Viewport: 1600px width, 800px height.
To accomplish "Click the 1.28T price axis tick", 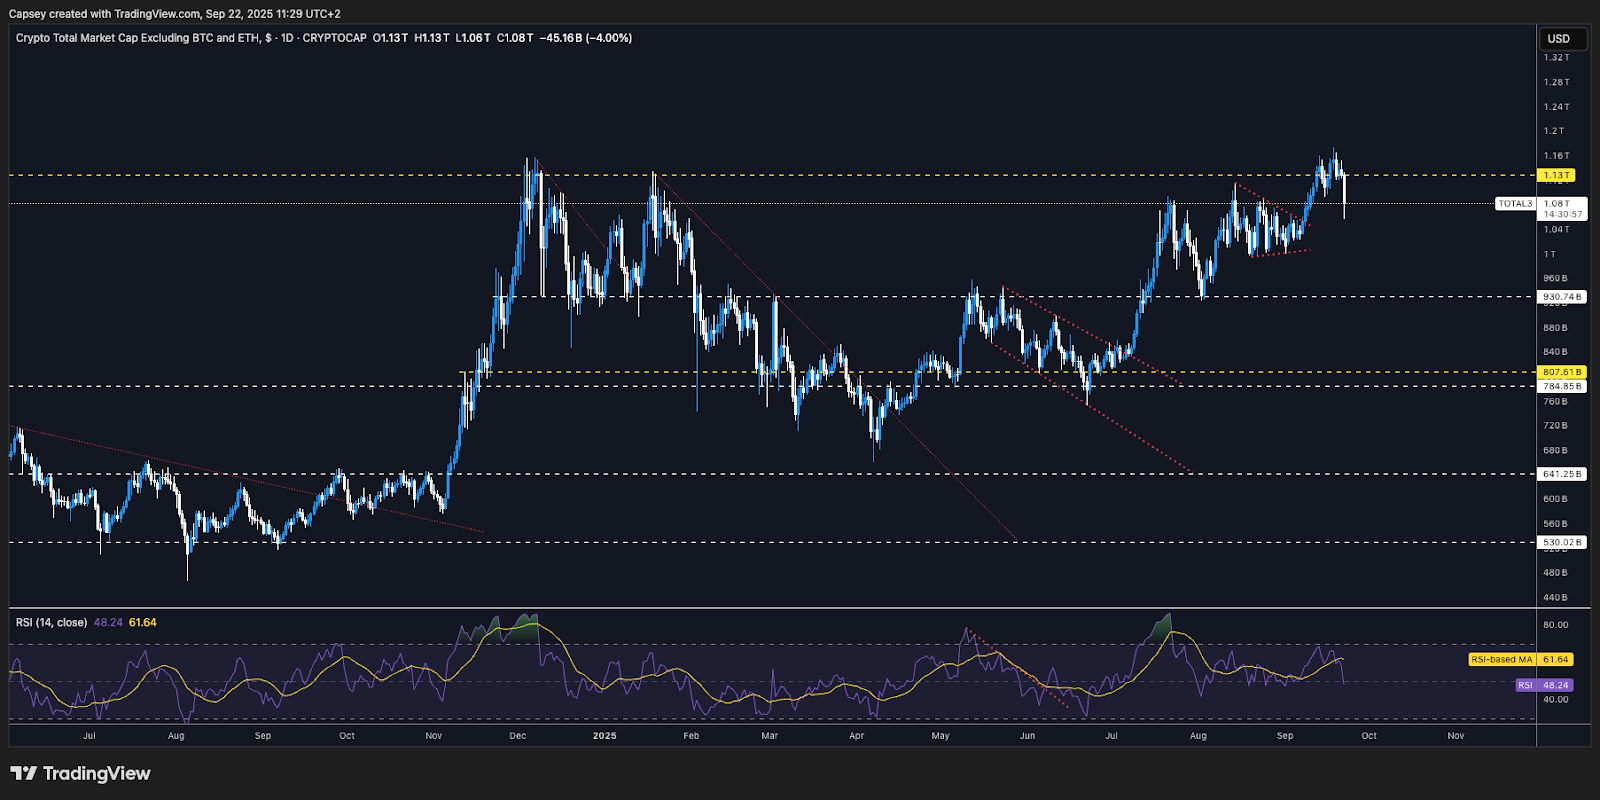I will point(1556,82).
